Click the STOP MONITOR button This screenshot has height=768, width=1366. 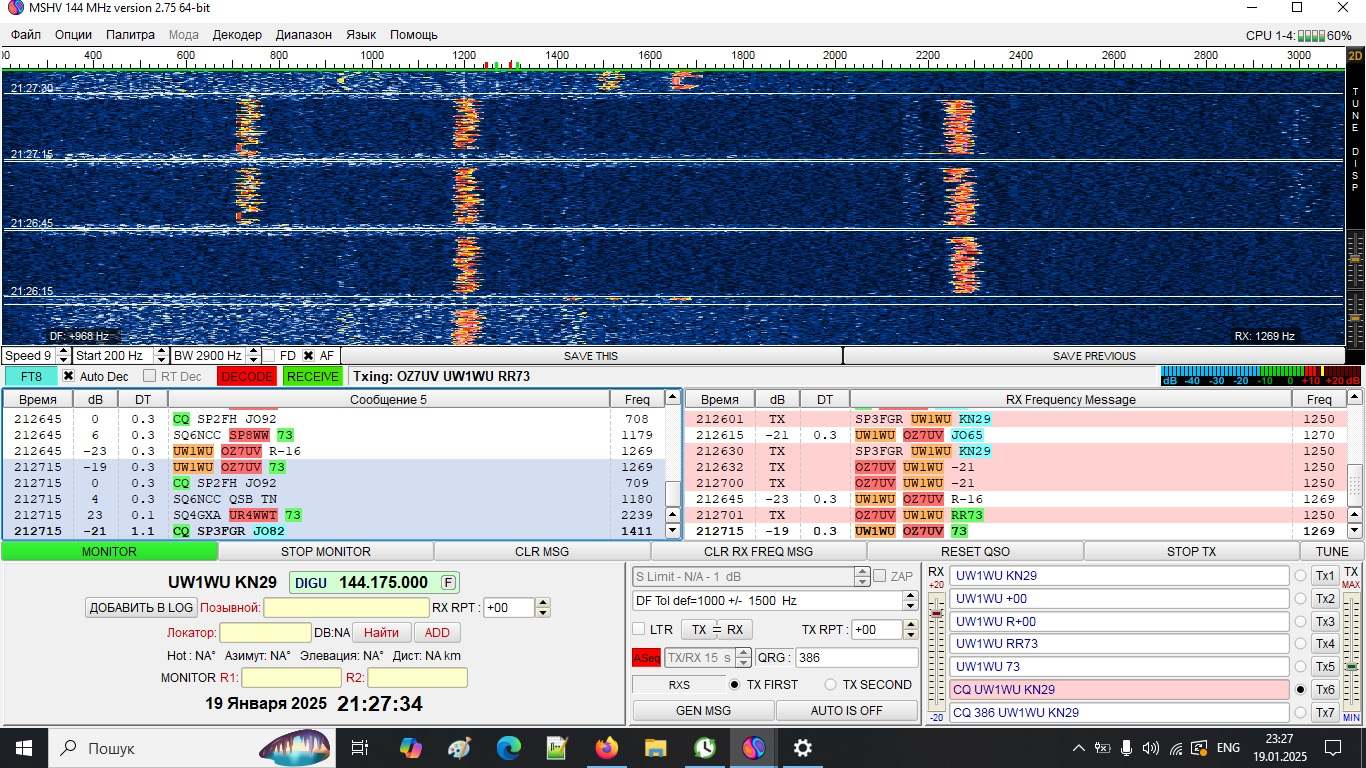click(326, 551)
